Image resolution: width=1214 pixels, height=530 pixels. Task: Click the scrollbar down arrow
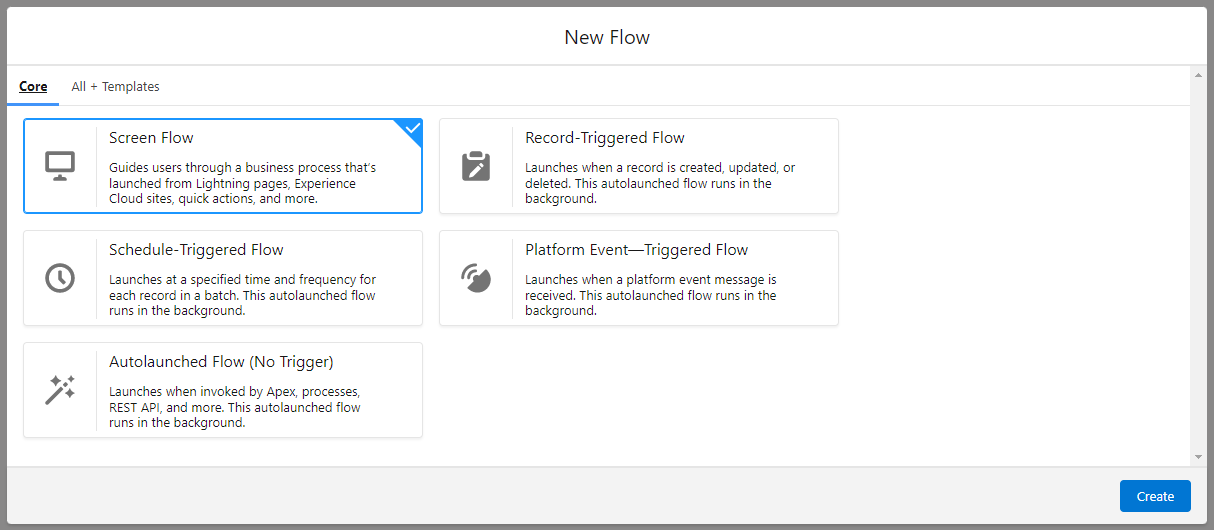point(1199,457)
